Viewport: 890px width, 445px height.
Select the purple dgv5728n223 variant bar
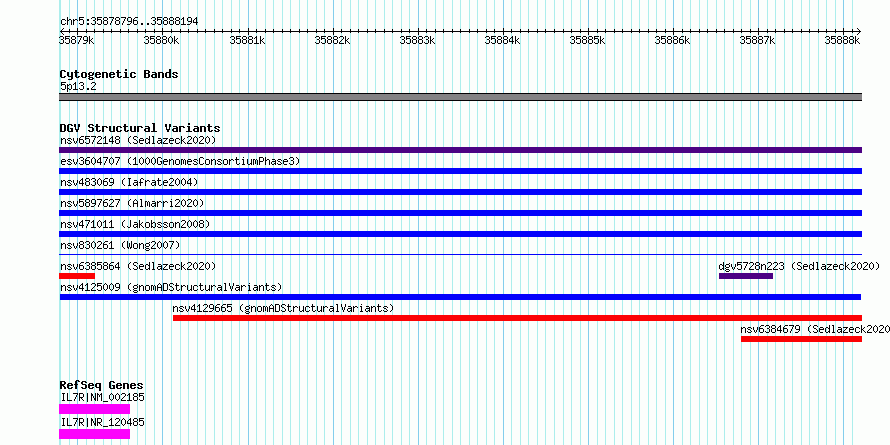coord(746,276)
